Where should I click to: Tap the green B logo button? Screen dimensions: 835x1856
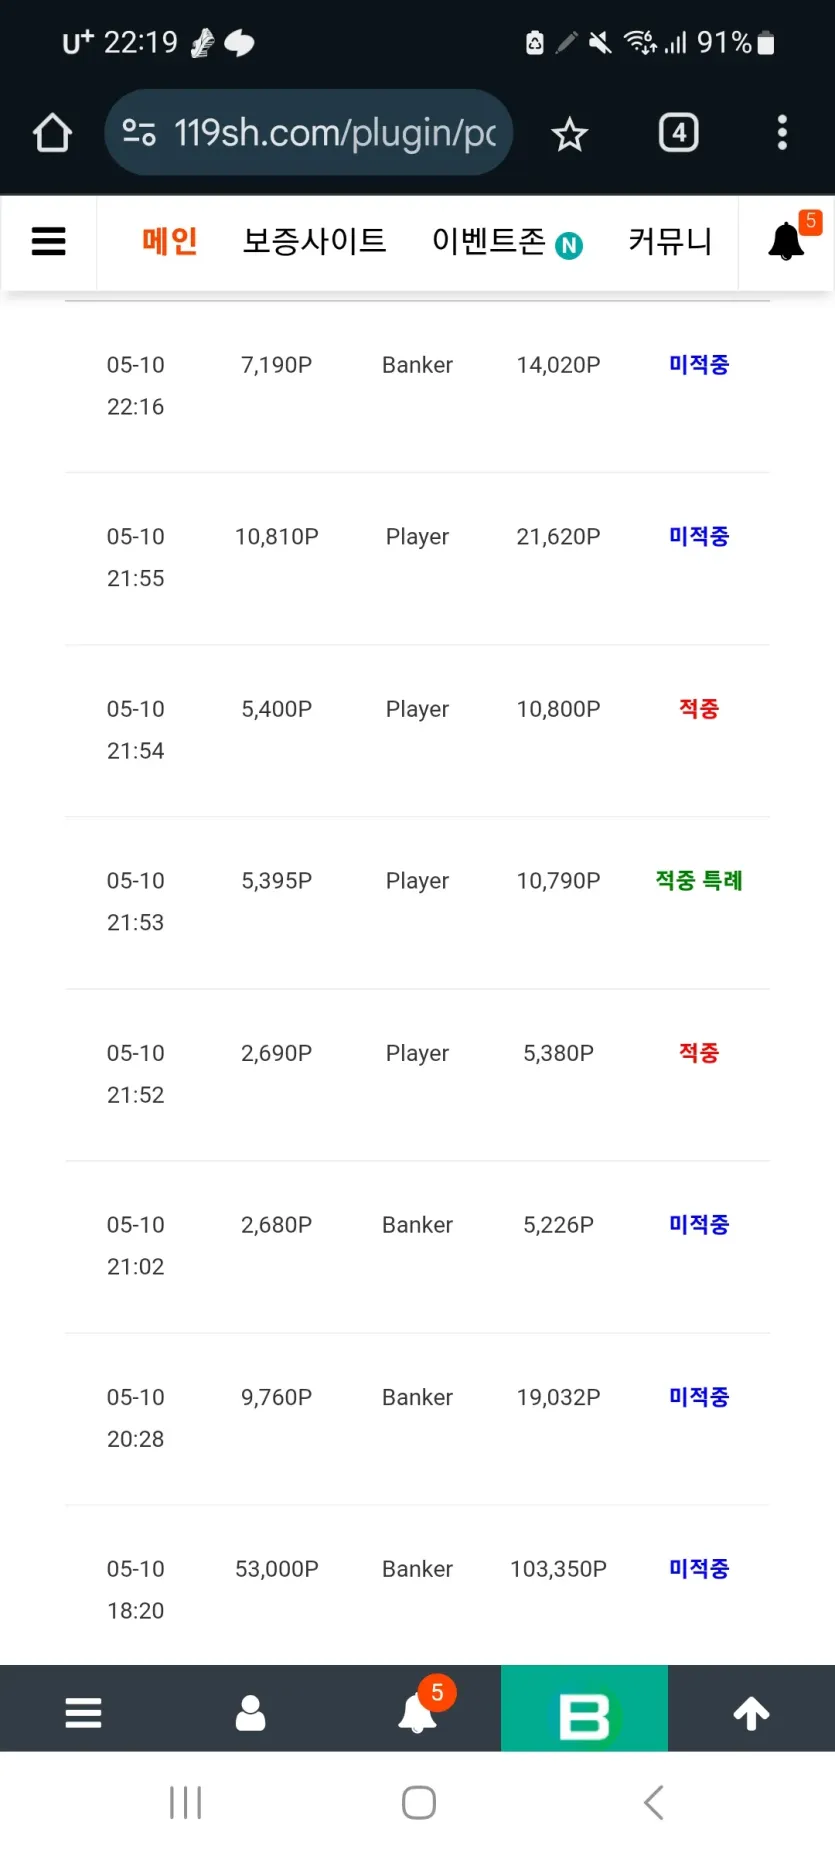(584, 1711)
